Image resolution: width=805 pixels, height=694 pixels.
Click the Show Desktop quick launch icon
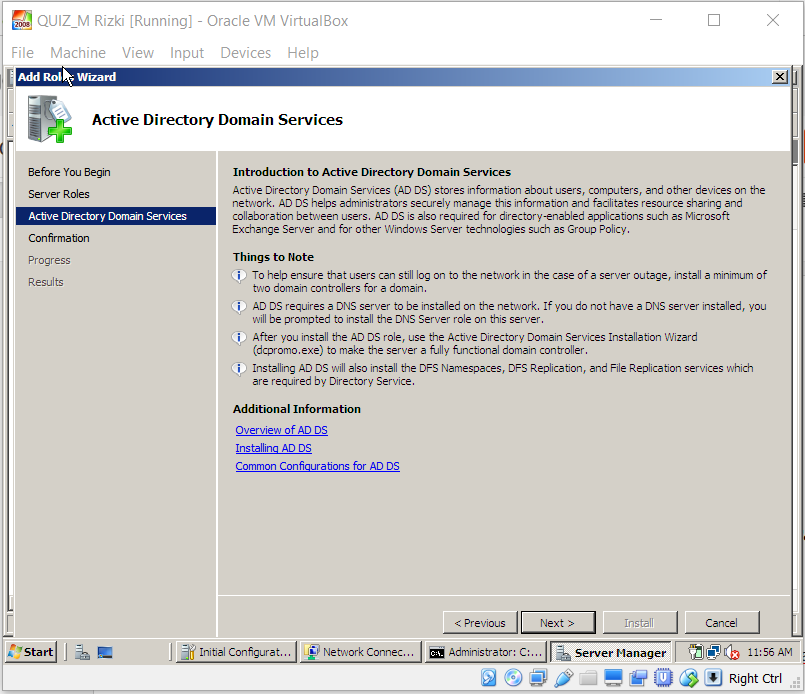(x=105, y=652)
